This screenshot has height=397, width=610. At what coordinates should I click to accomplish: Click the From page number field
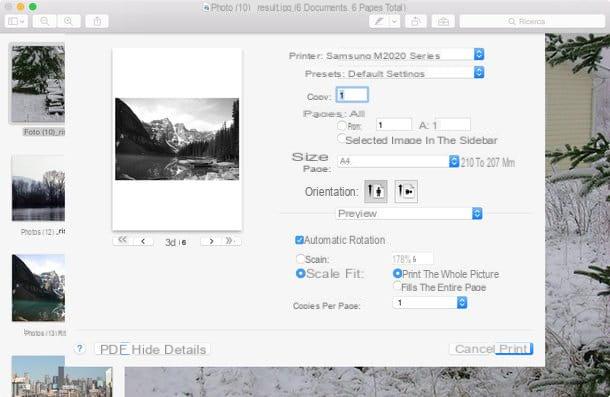(394, 125)
